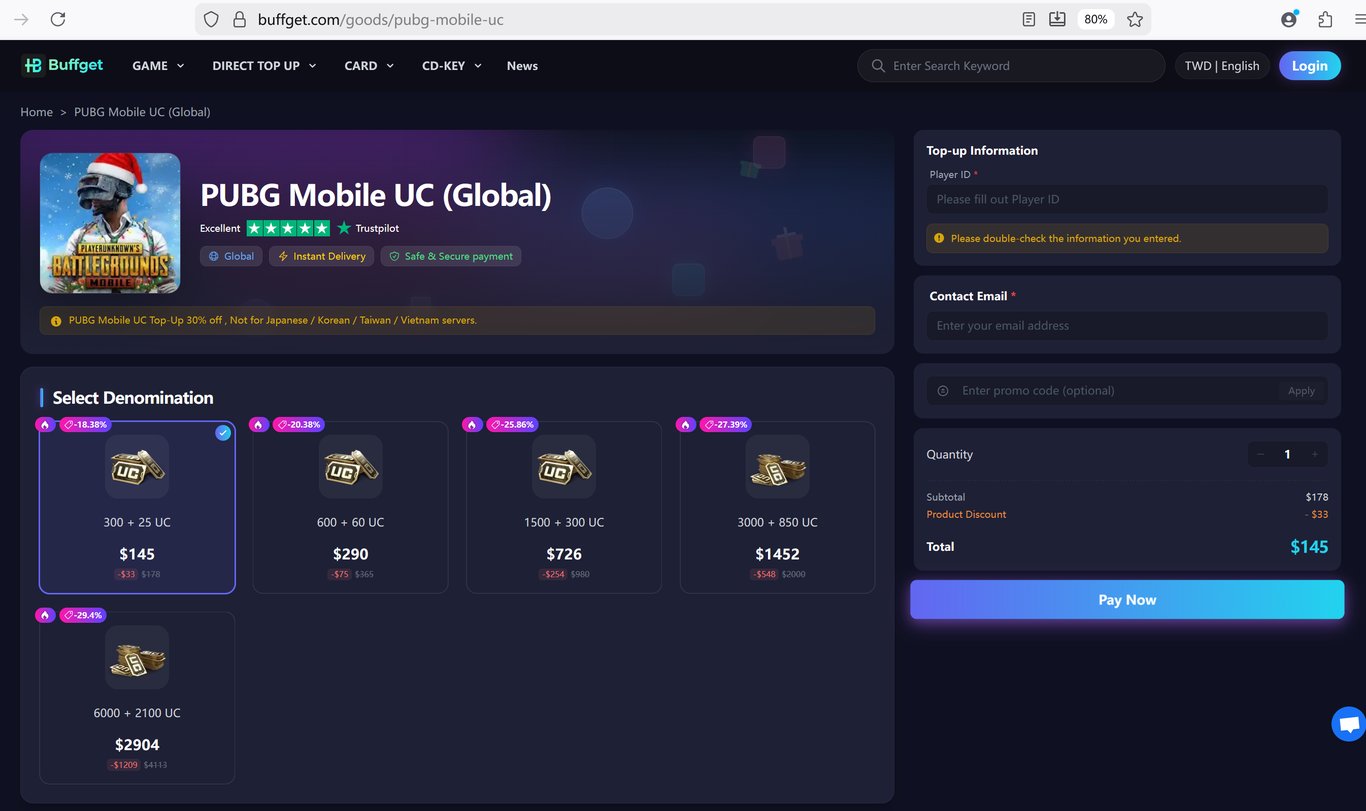
Task: Click the Total amount $145
Action: tap(1309, 547)
